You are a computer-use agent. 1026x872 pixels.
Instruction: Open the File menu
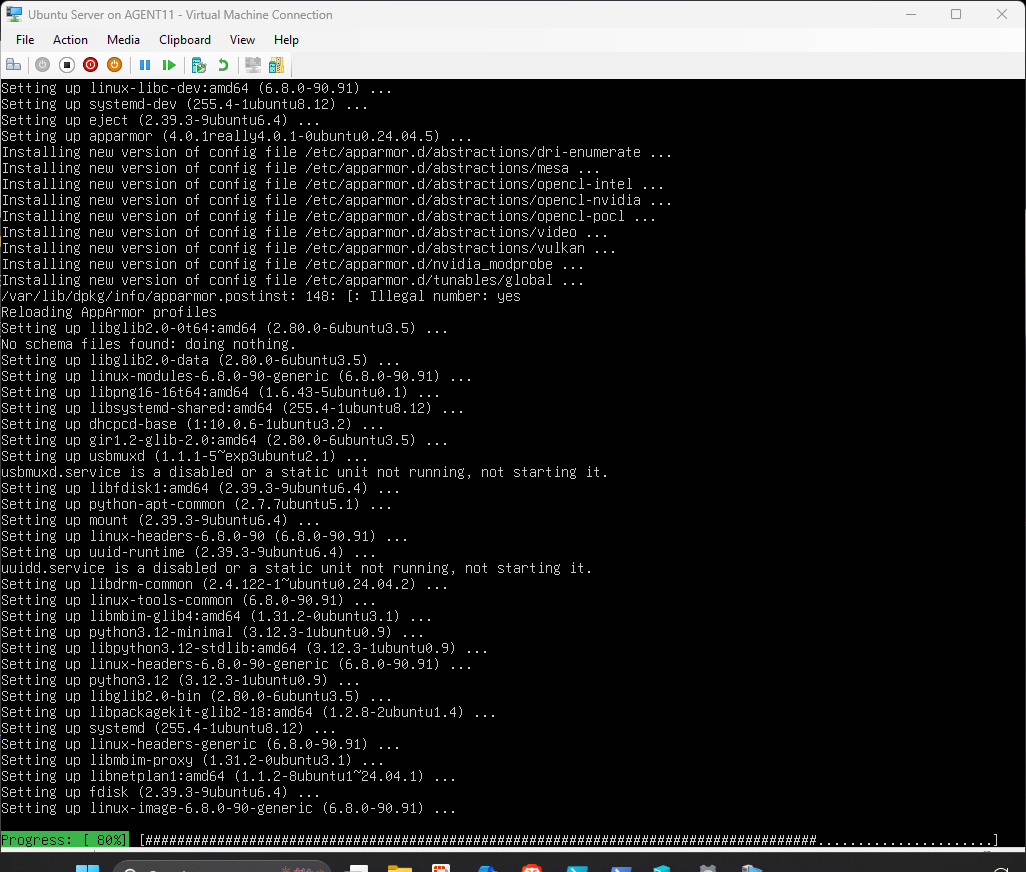pos(25,40)
